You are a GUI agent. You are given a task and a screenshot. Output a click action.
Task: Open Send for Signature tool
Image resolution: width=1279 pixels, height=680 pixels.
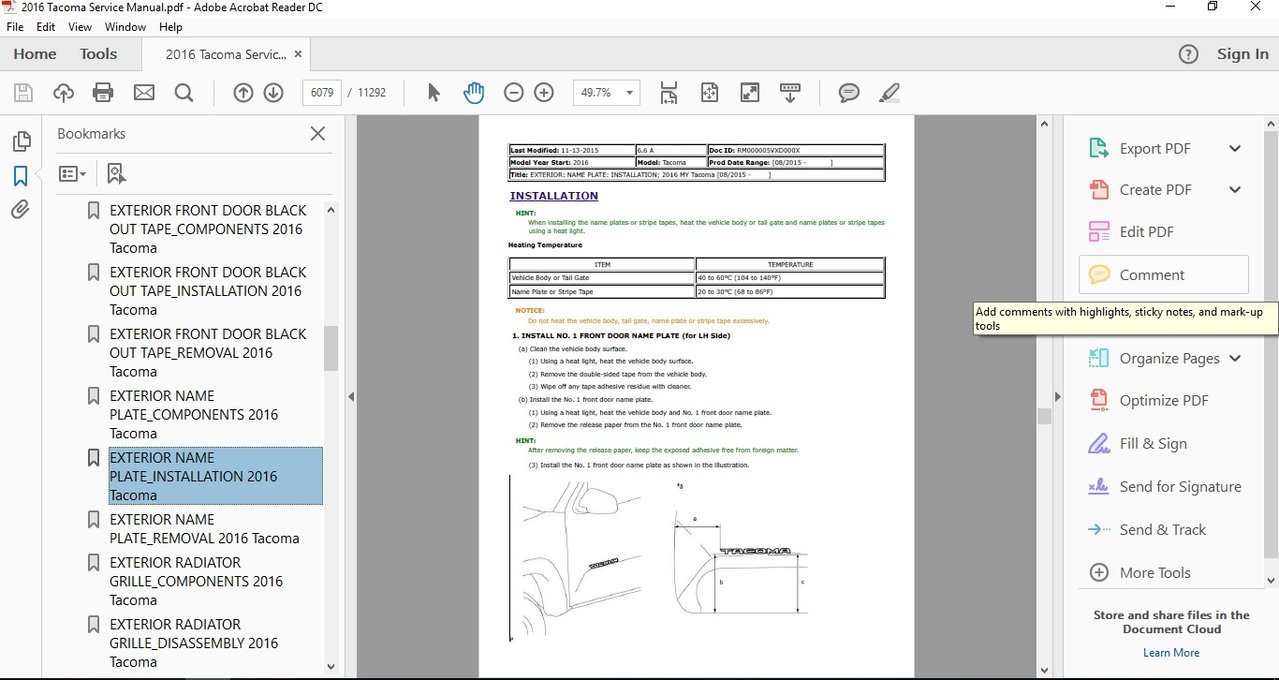[1180, 487]
